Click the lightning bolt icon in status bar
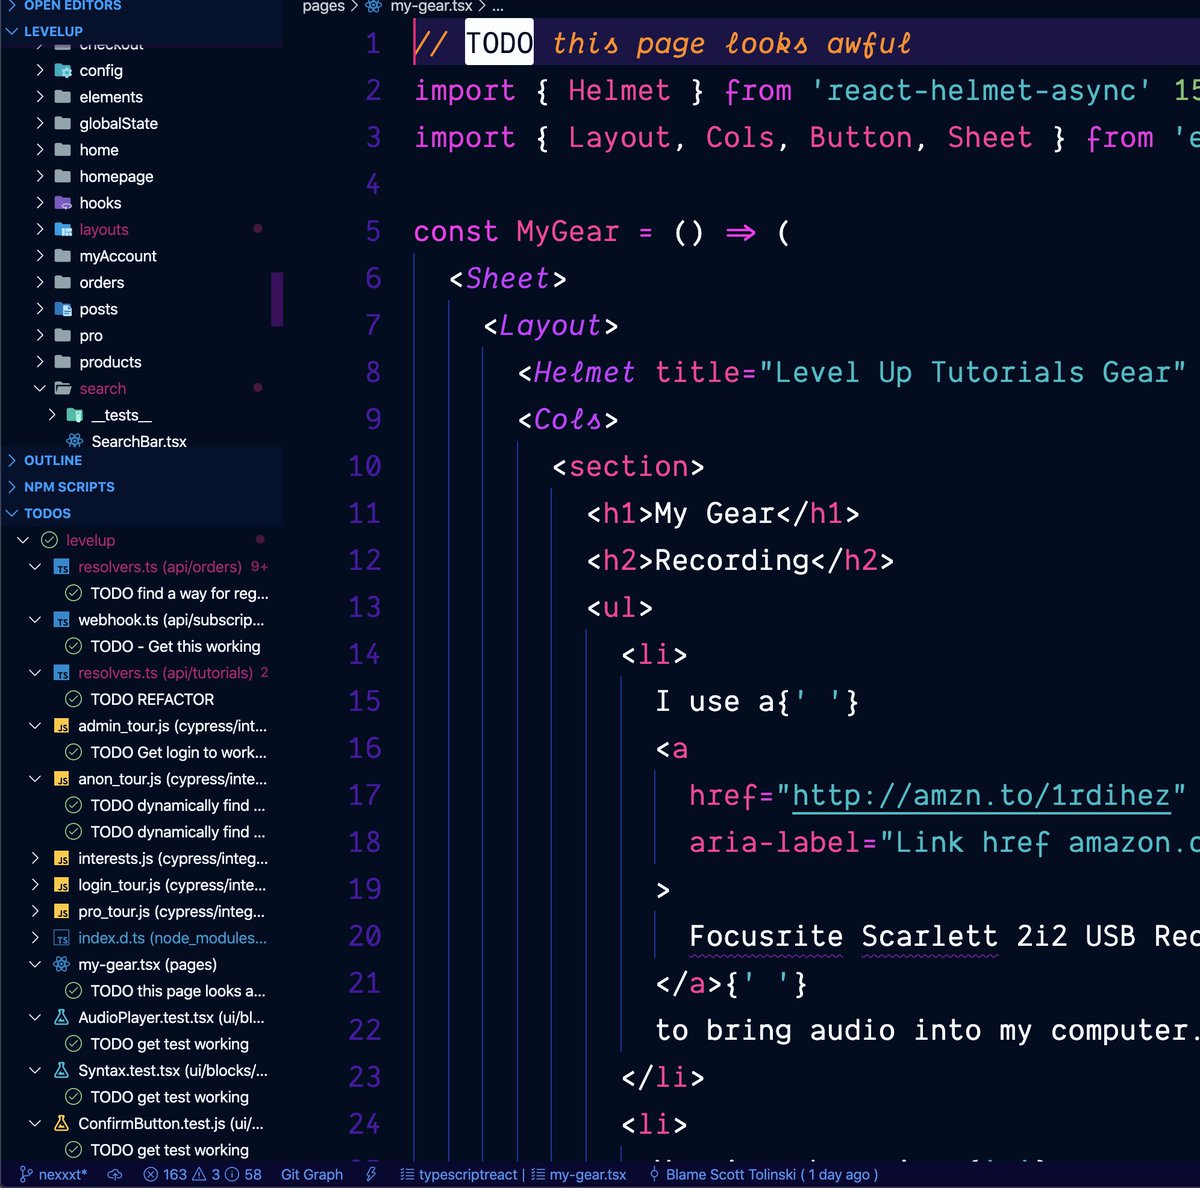 371,1174
